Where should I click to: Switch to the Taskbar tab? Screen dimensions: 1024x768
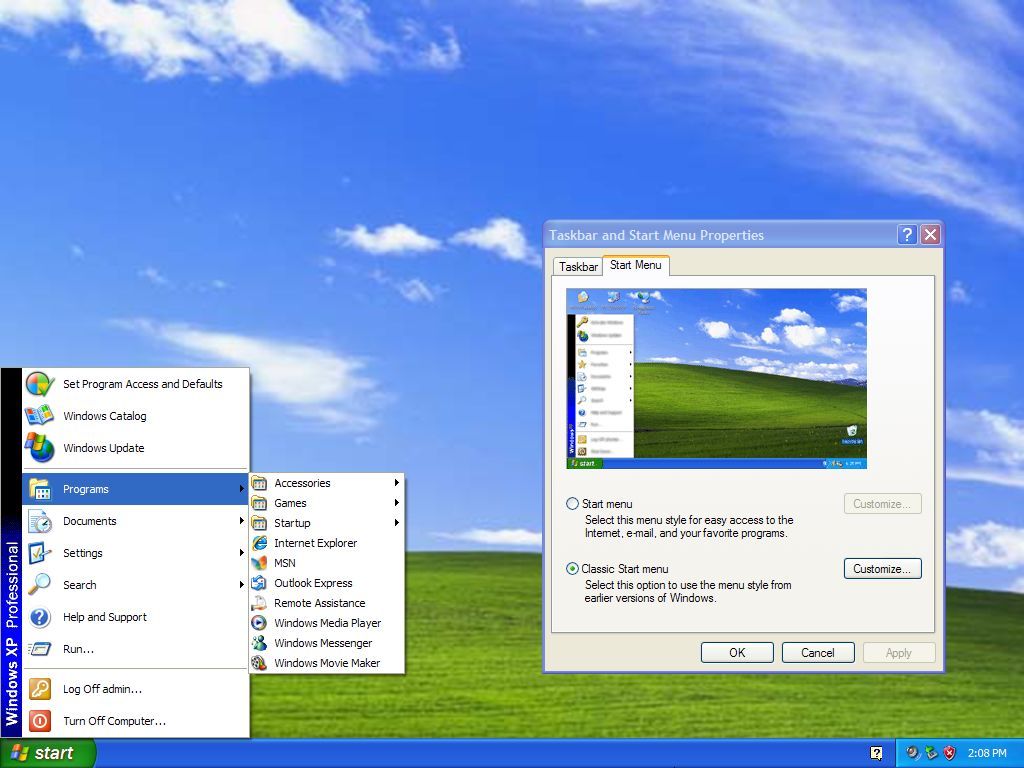coord(578,266)
